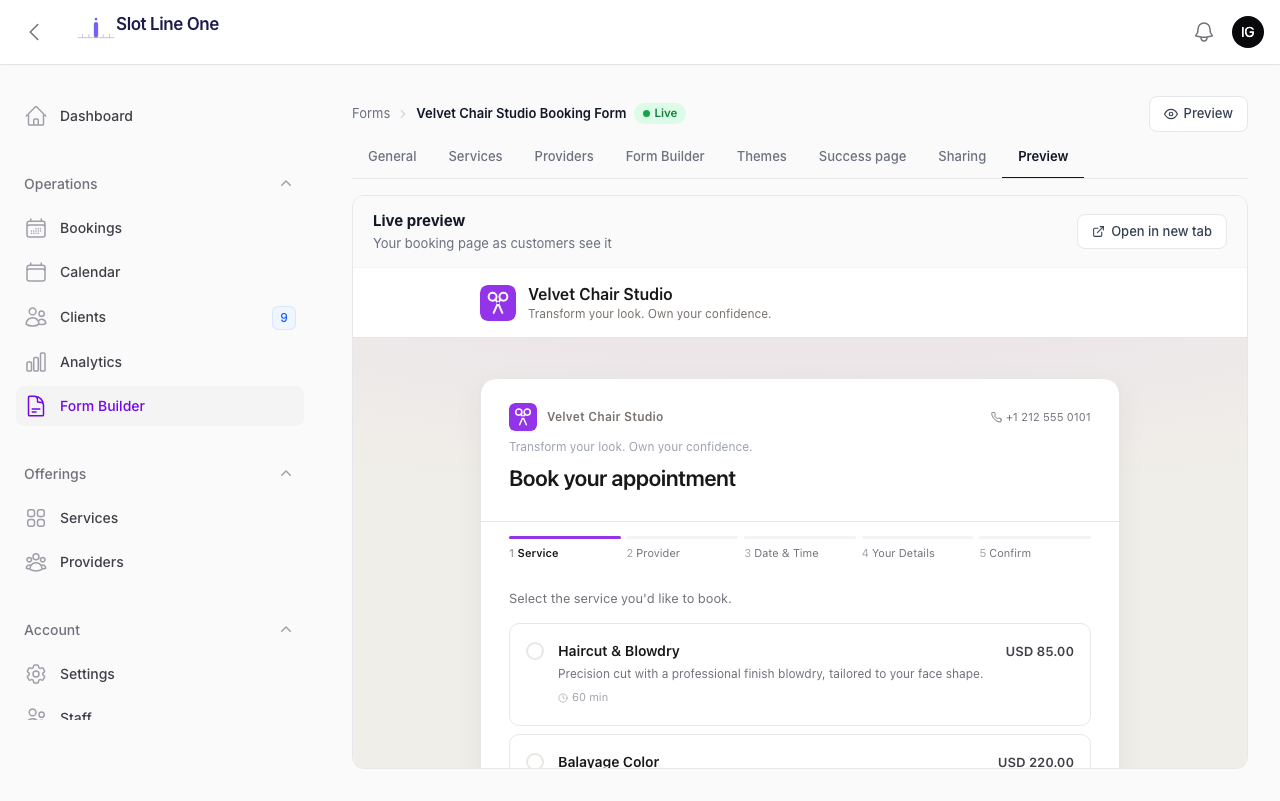This screenshot has height=801, width=1280.
Task: Click the phone icon beside +1 212 555 0101
Action: pos(996,417)
